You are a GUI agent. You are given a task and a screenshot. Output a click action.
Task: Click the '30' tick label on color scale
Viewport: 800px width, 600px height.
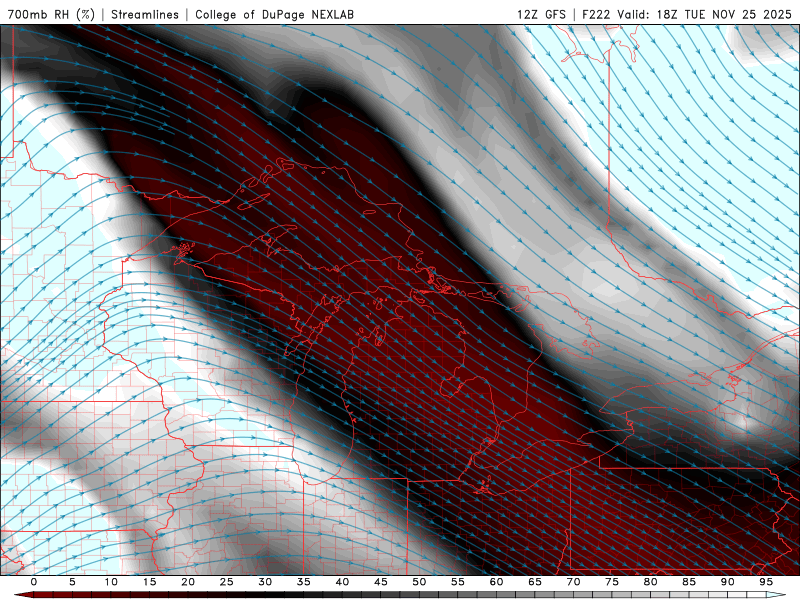point(265,582)
